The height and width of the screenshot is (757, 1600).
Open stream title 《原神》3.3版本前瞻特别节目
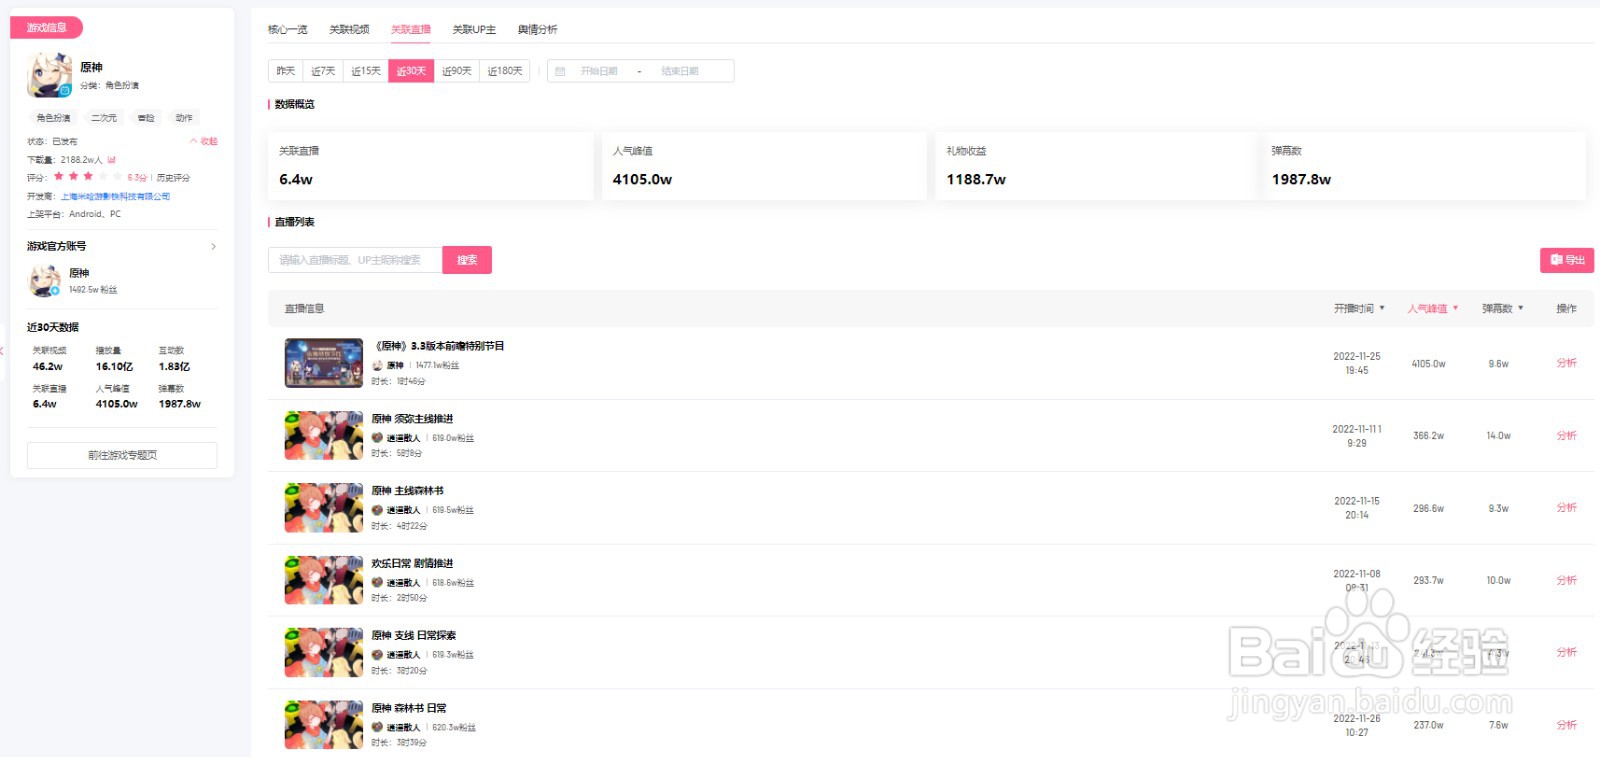pyautogui.click(x=440, y=346)
